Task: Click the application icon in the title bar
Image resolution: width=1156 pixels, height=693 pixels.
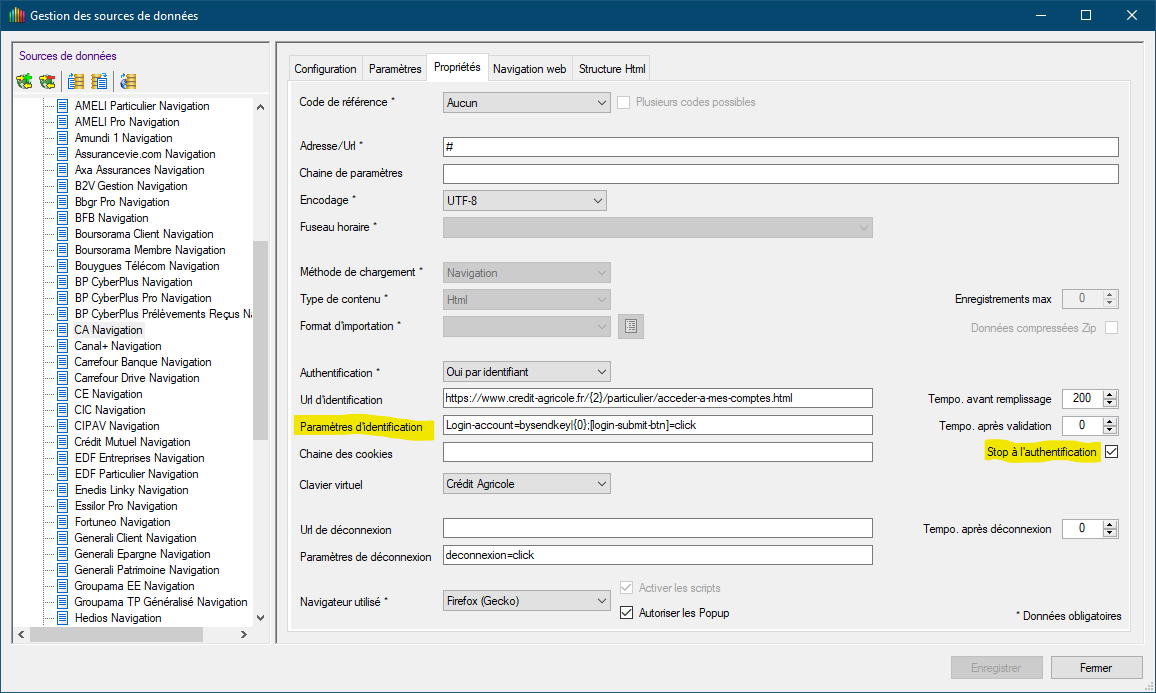Action: coord(15,16)
